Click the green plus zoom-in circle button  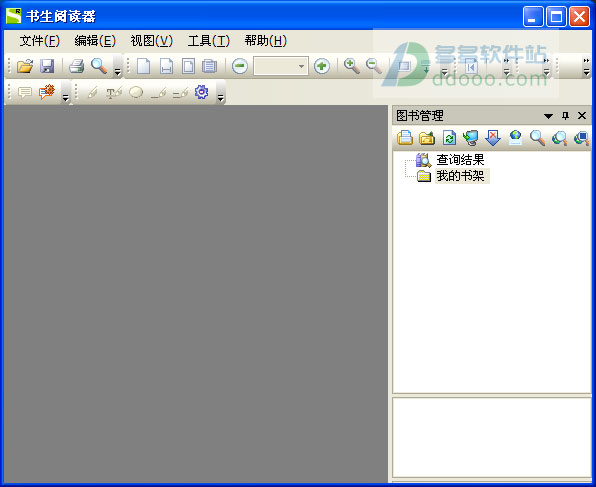[322, 66]
